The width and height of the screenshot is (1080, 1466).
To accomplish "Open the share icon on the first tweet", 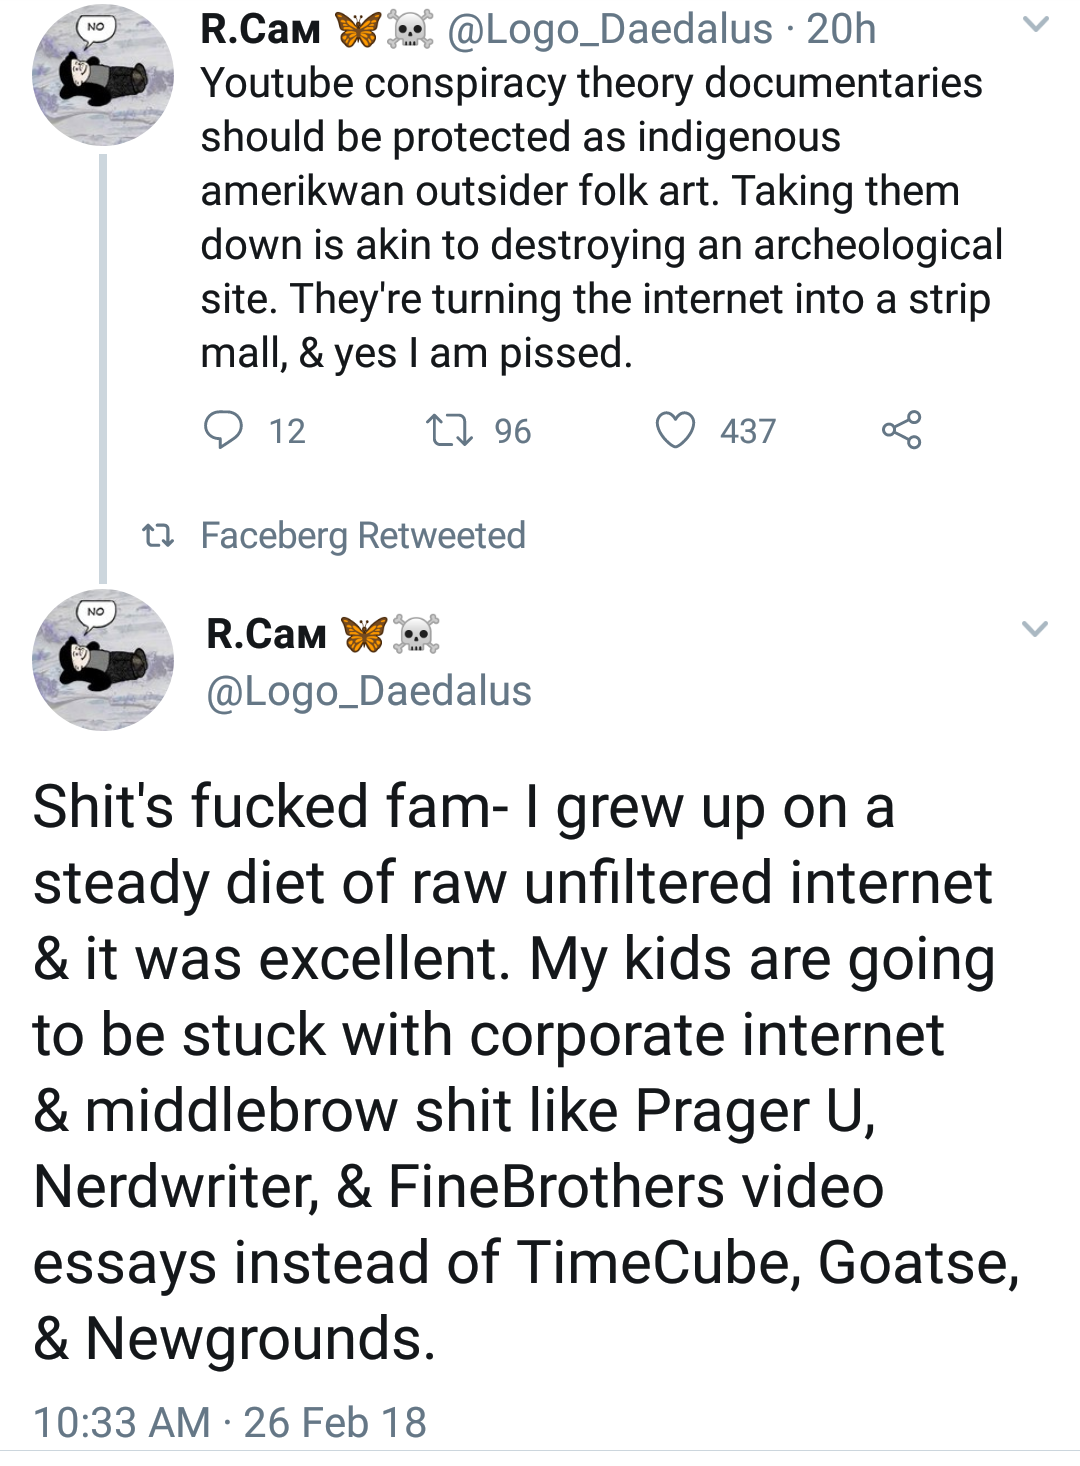I will click(x=901, y=430).
